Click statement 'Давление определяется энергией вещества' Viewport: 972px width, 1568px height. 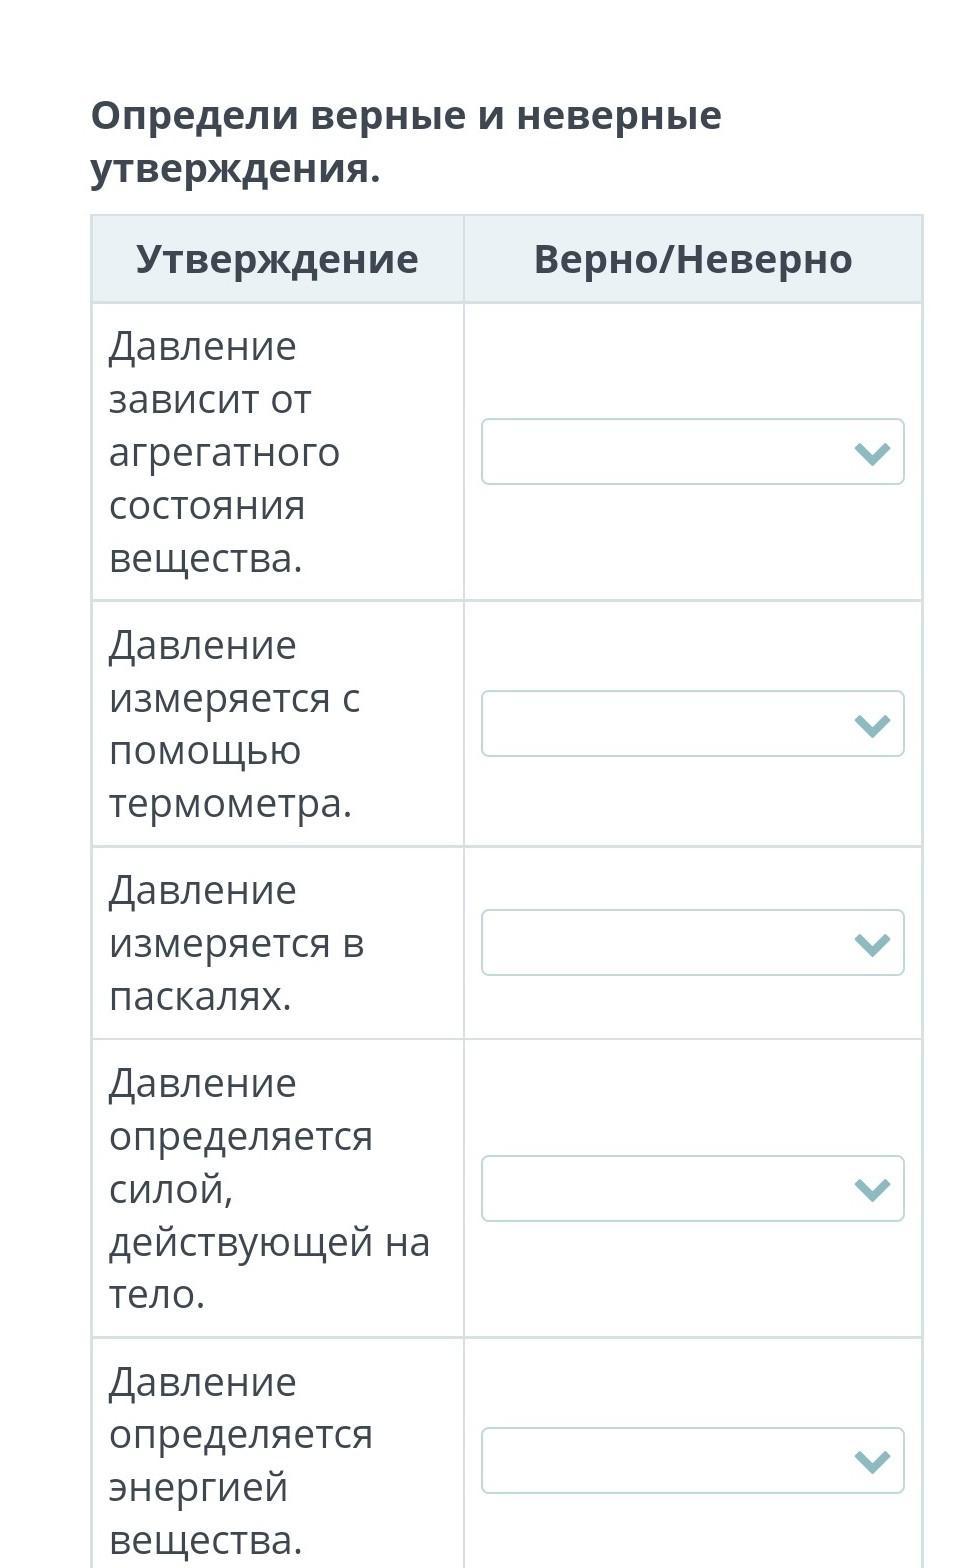240,1461
